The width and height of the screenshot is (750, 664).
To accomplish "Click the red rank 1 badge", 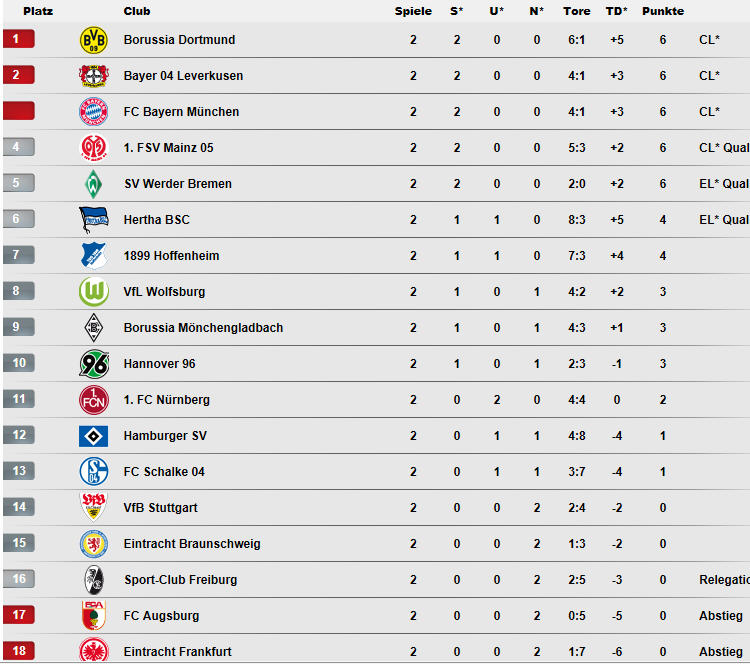I will point(19,39).
